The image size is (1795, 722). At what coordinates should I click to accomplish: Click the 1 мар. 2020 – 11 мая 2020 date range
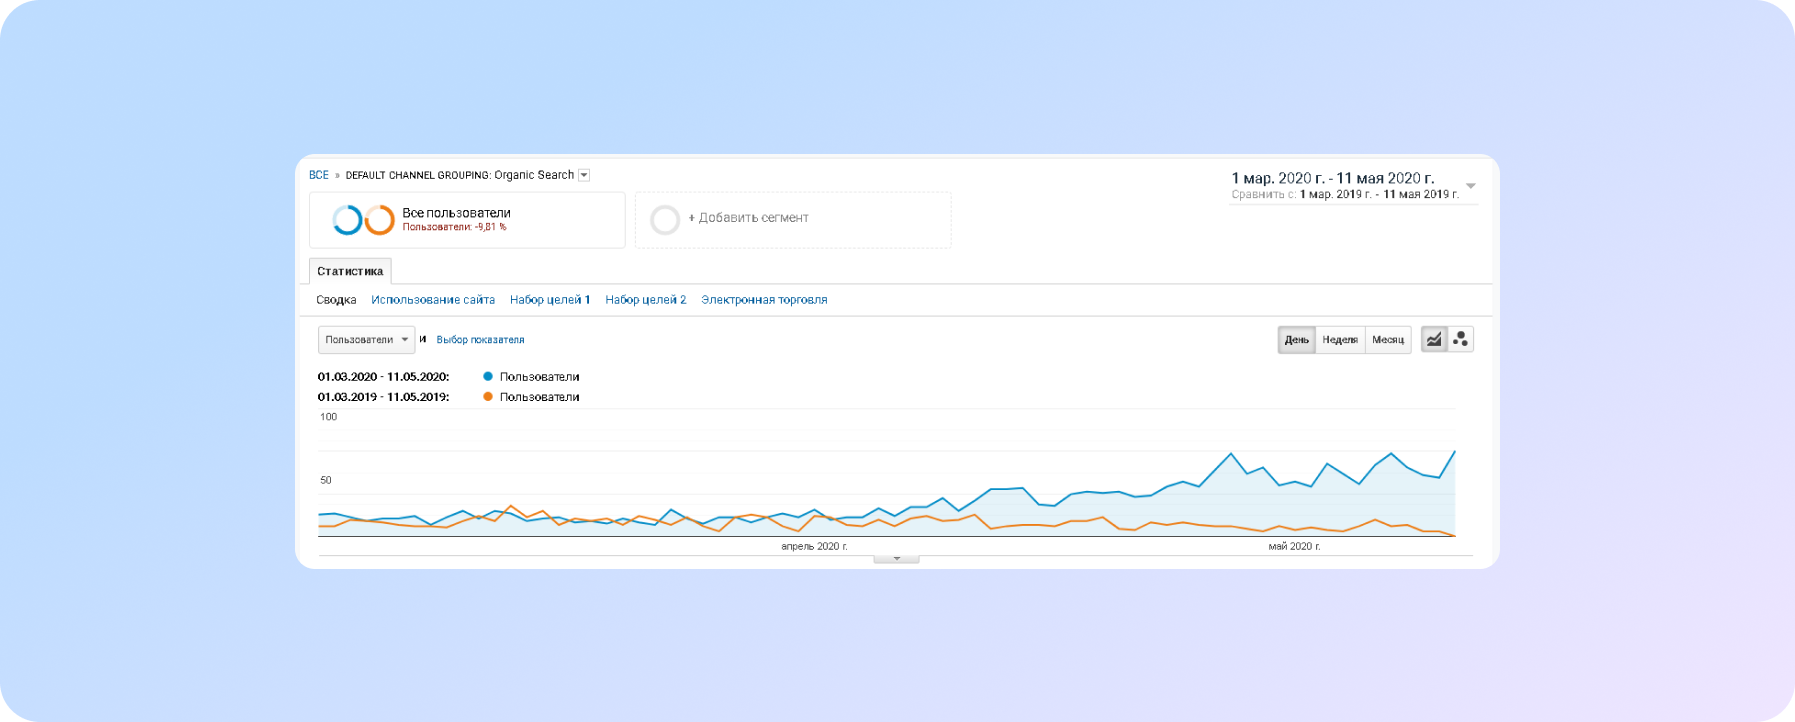click(x=1332, y=178)
